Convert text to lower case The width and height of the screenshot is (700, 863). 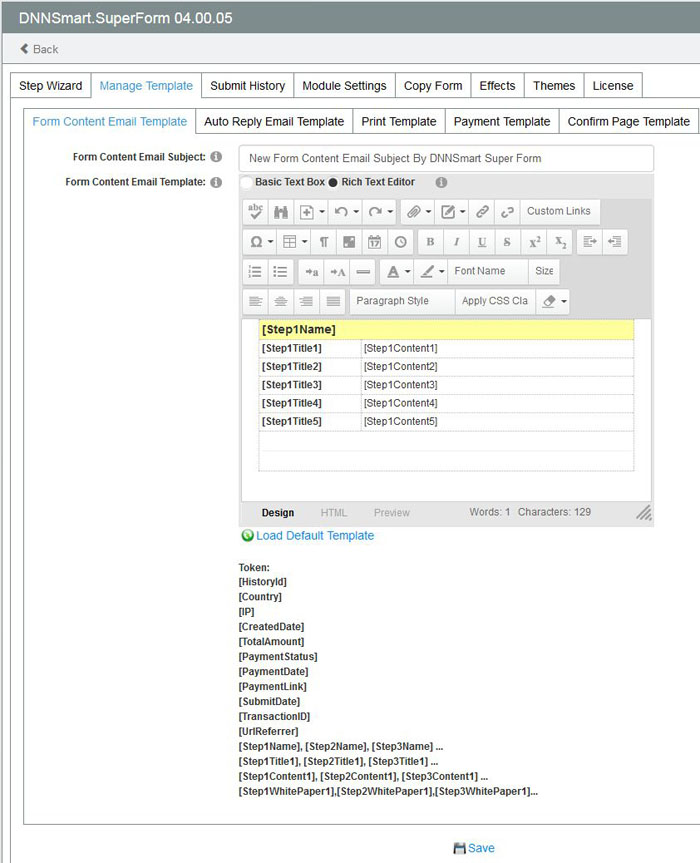tap(311, 271)
